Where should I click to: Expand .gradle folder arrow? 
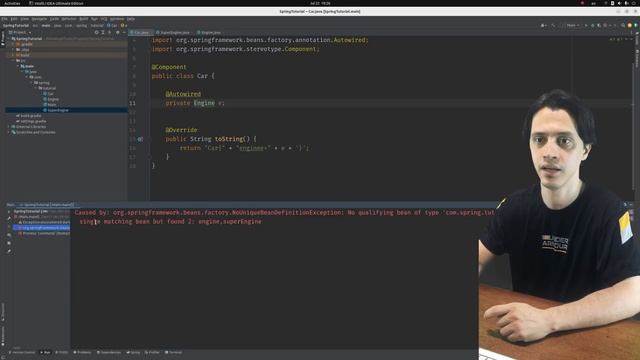[x=13, y=44]
